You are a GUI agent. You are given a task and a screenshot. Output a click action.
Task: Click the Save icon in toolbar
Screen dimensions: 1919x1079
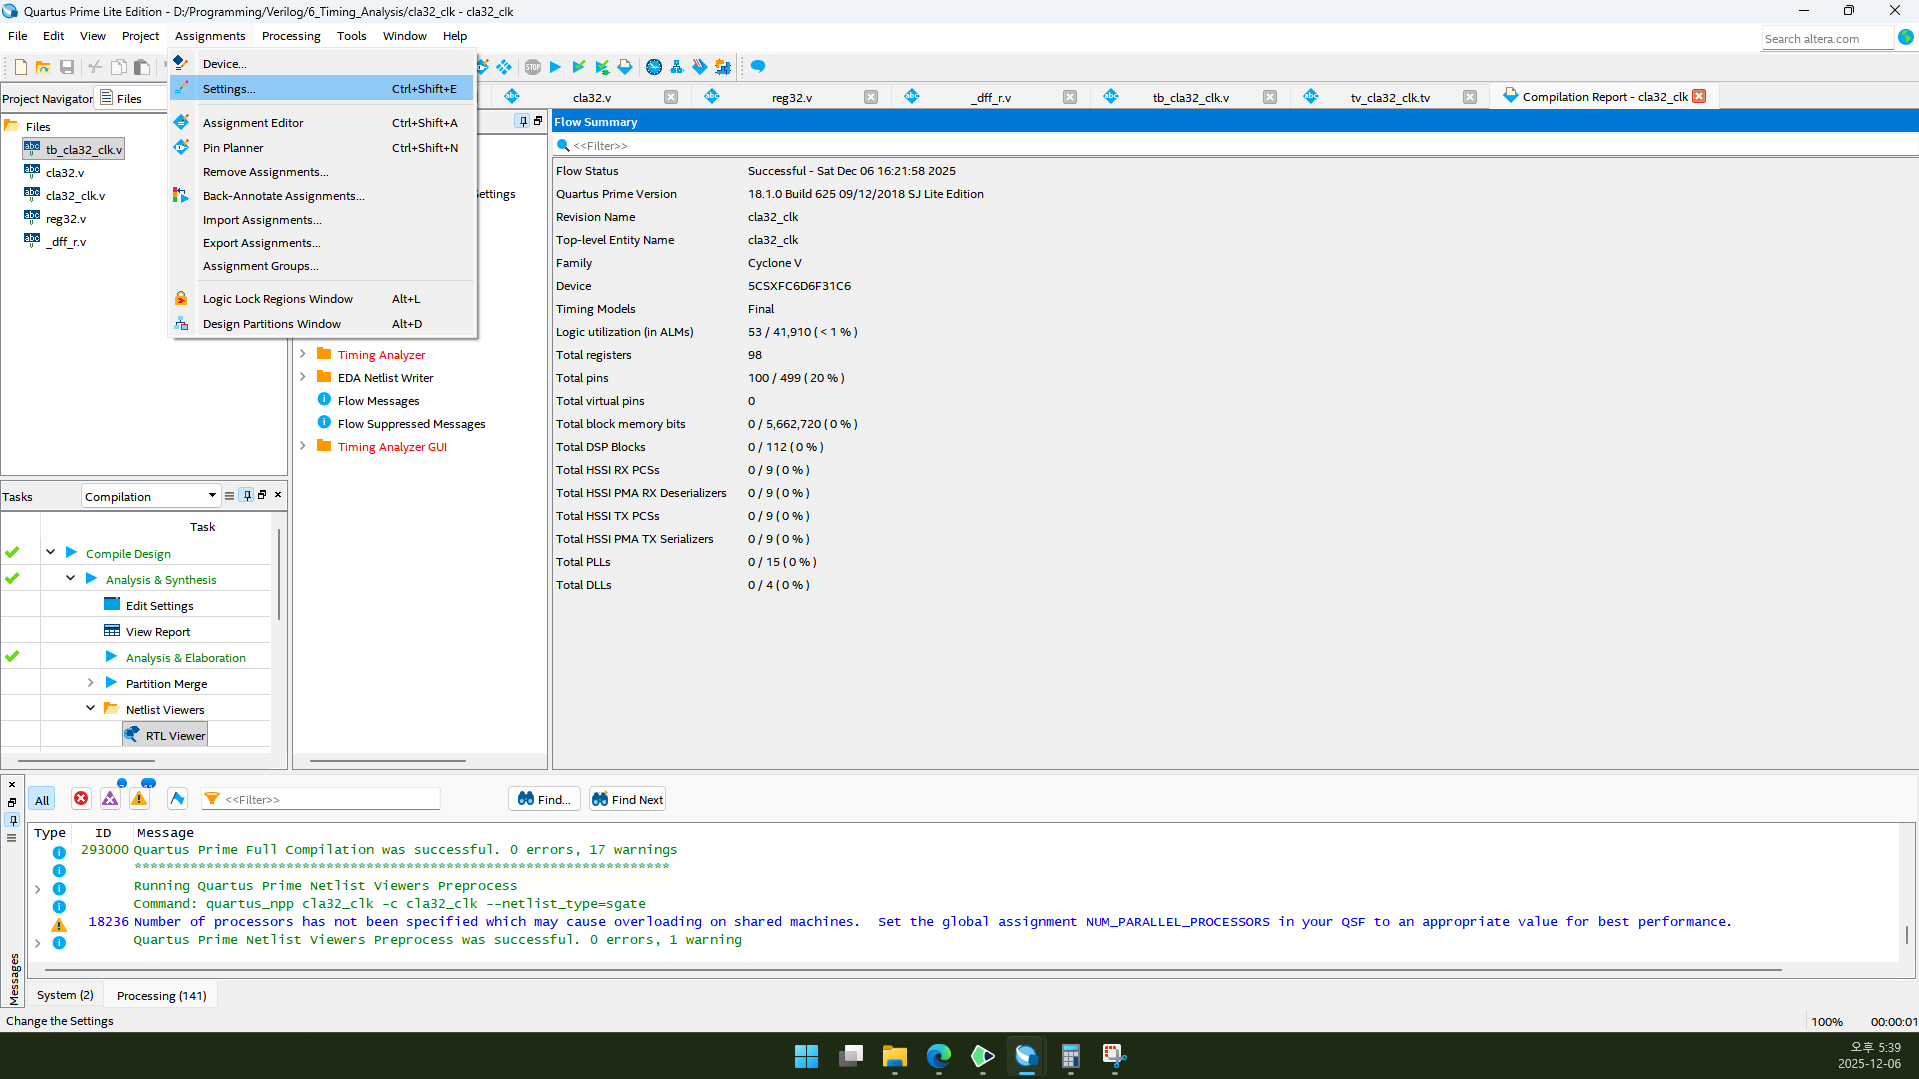pos(67,67)
